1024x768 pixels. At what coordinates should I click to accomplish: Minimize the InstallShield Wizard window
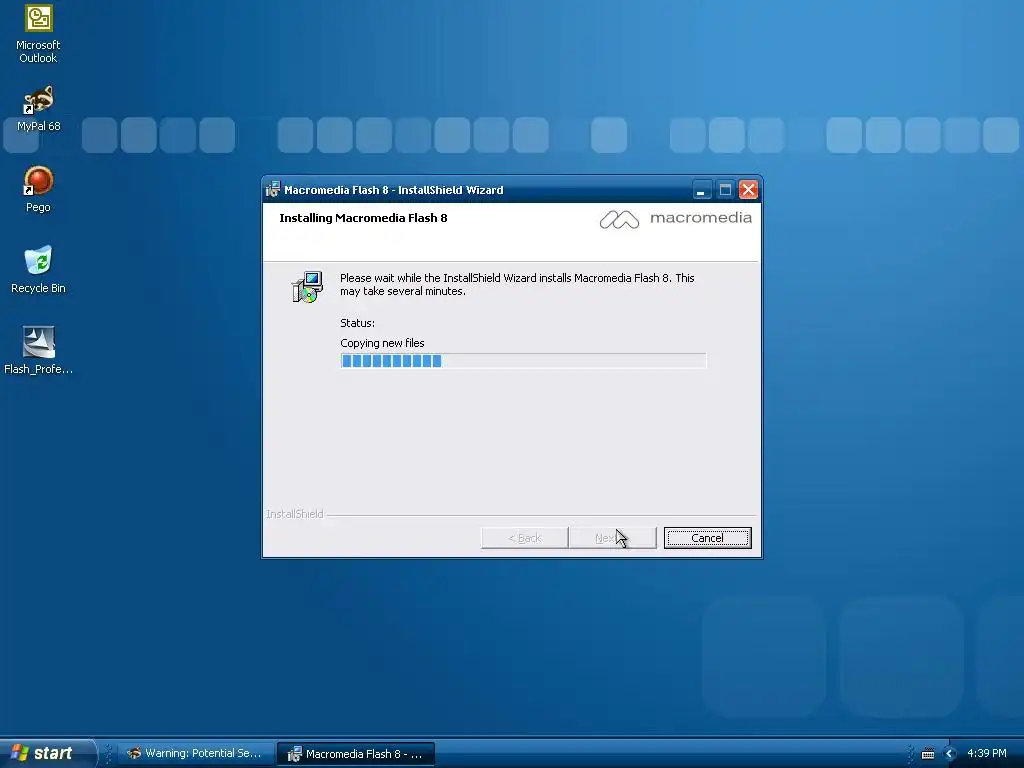(x=701, y=190)
